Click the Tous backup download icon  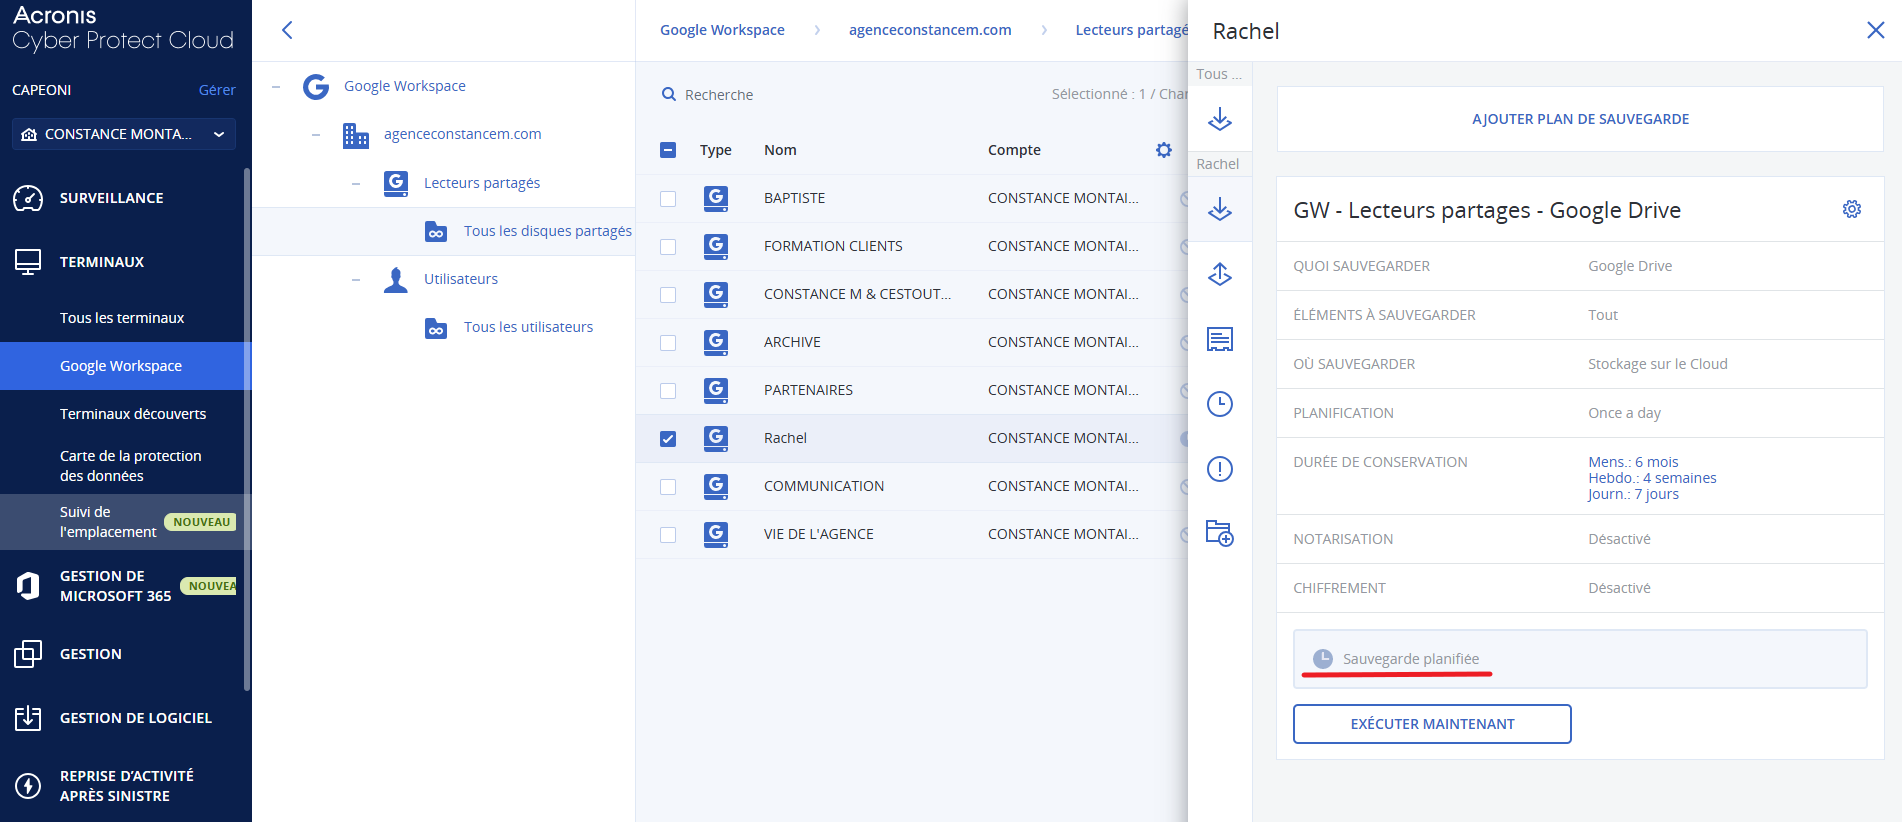coord(1220,119)
